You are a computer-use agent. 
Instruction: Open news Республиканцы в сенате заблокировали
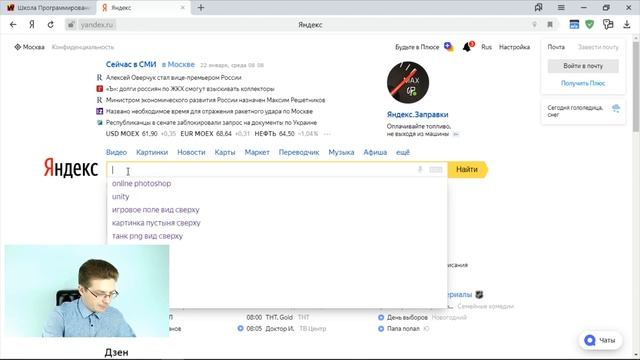[211, 122]
